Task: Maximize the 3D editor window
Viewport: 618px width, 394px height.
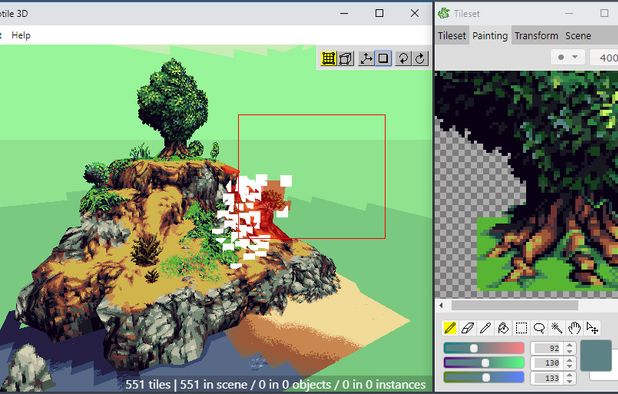Action: 379,13
